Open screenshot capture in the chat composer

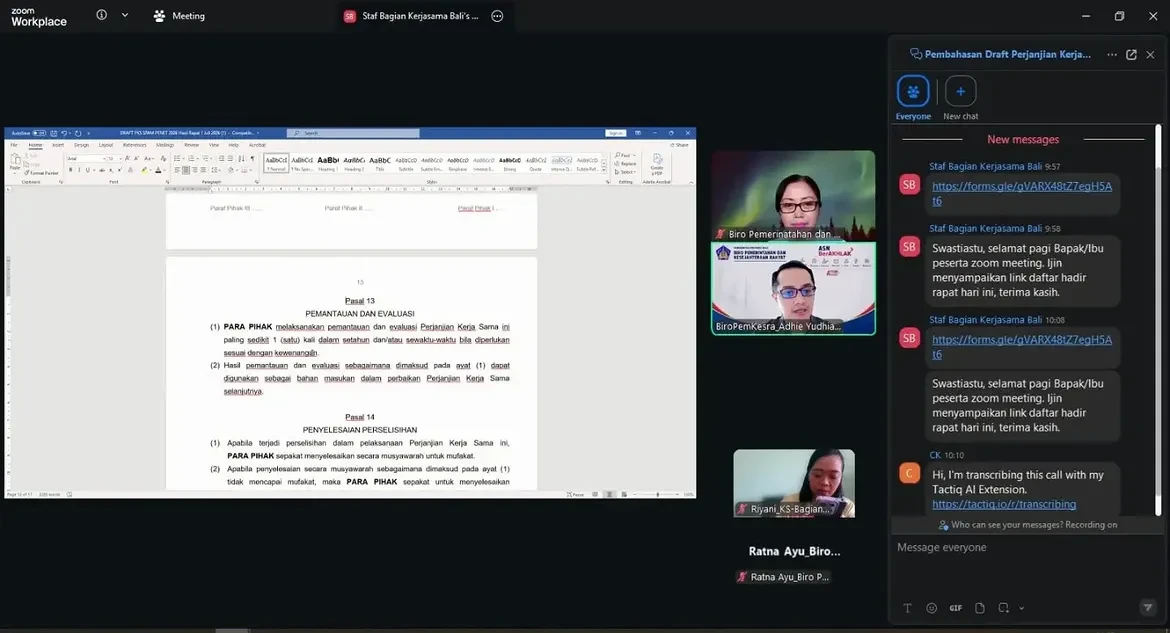[1004, 608]
